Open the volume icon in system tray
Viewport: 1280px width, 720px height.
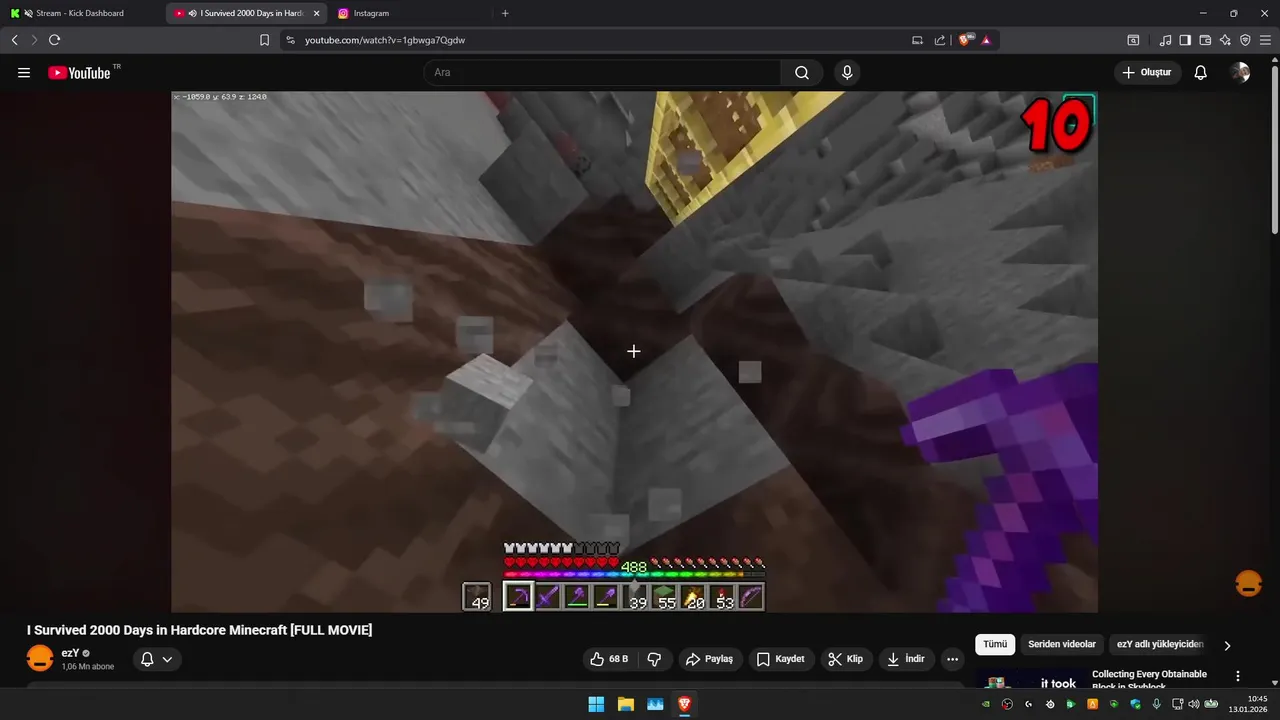[1193, 704]
